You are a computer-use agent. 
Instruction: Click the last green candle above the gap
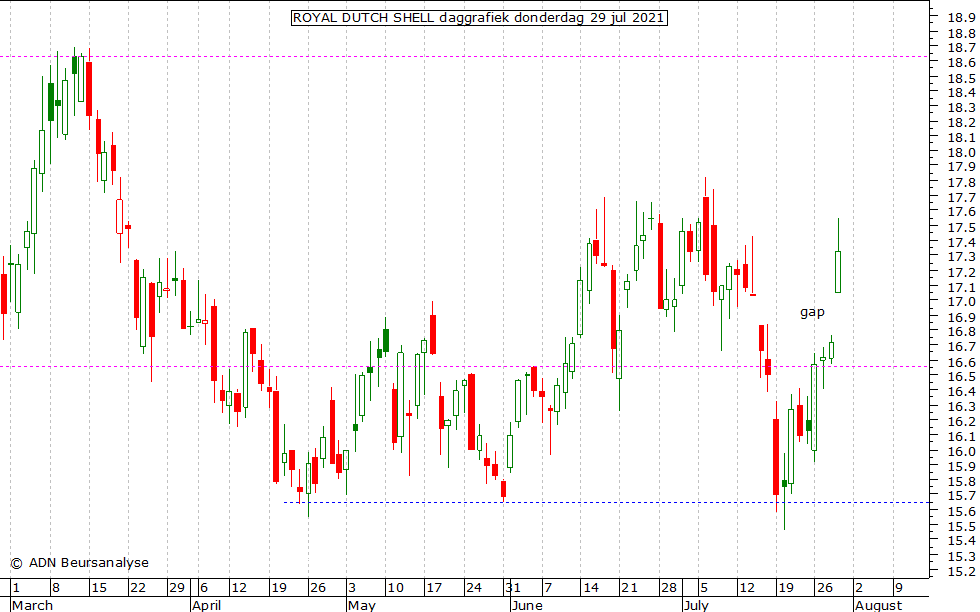point(838,272)
